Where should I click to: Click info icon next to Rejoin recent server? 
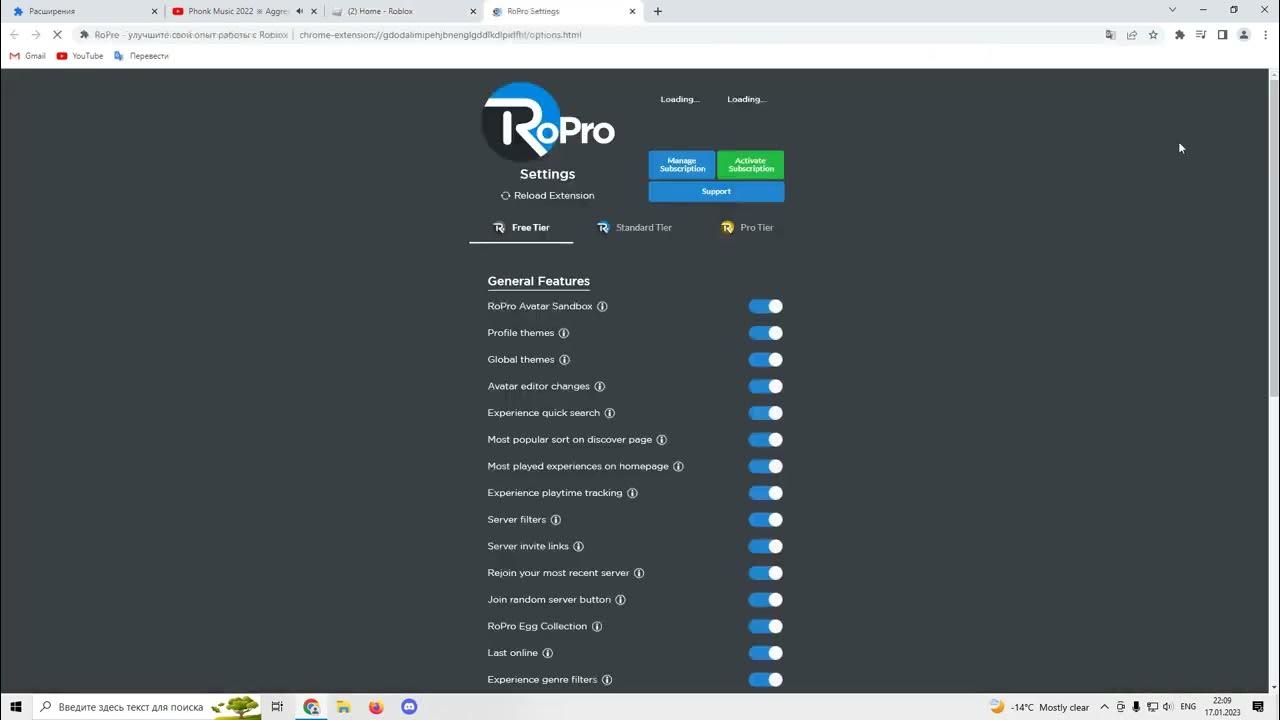[x=639, y=573]
